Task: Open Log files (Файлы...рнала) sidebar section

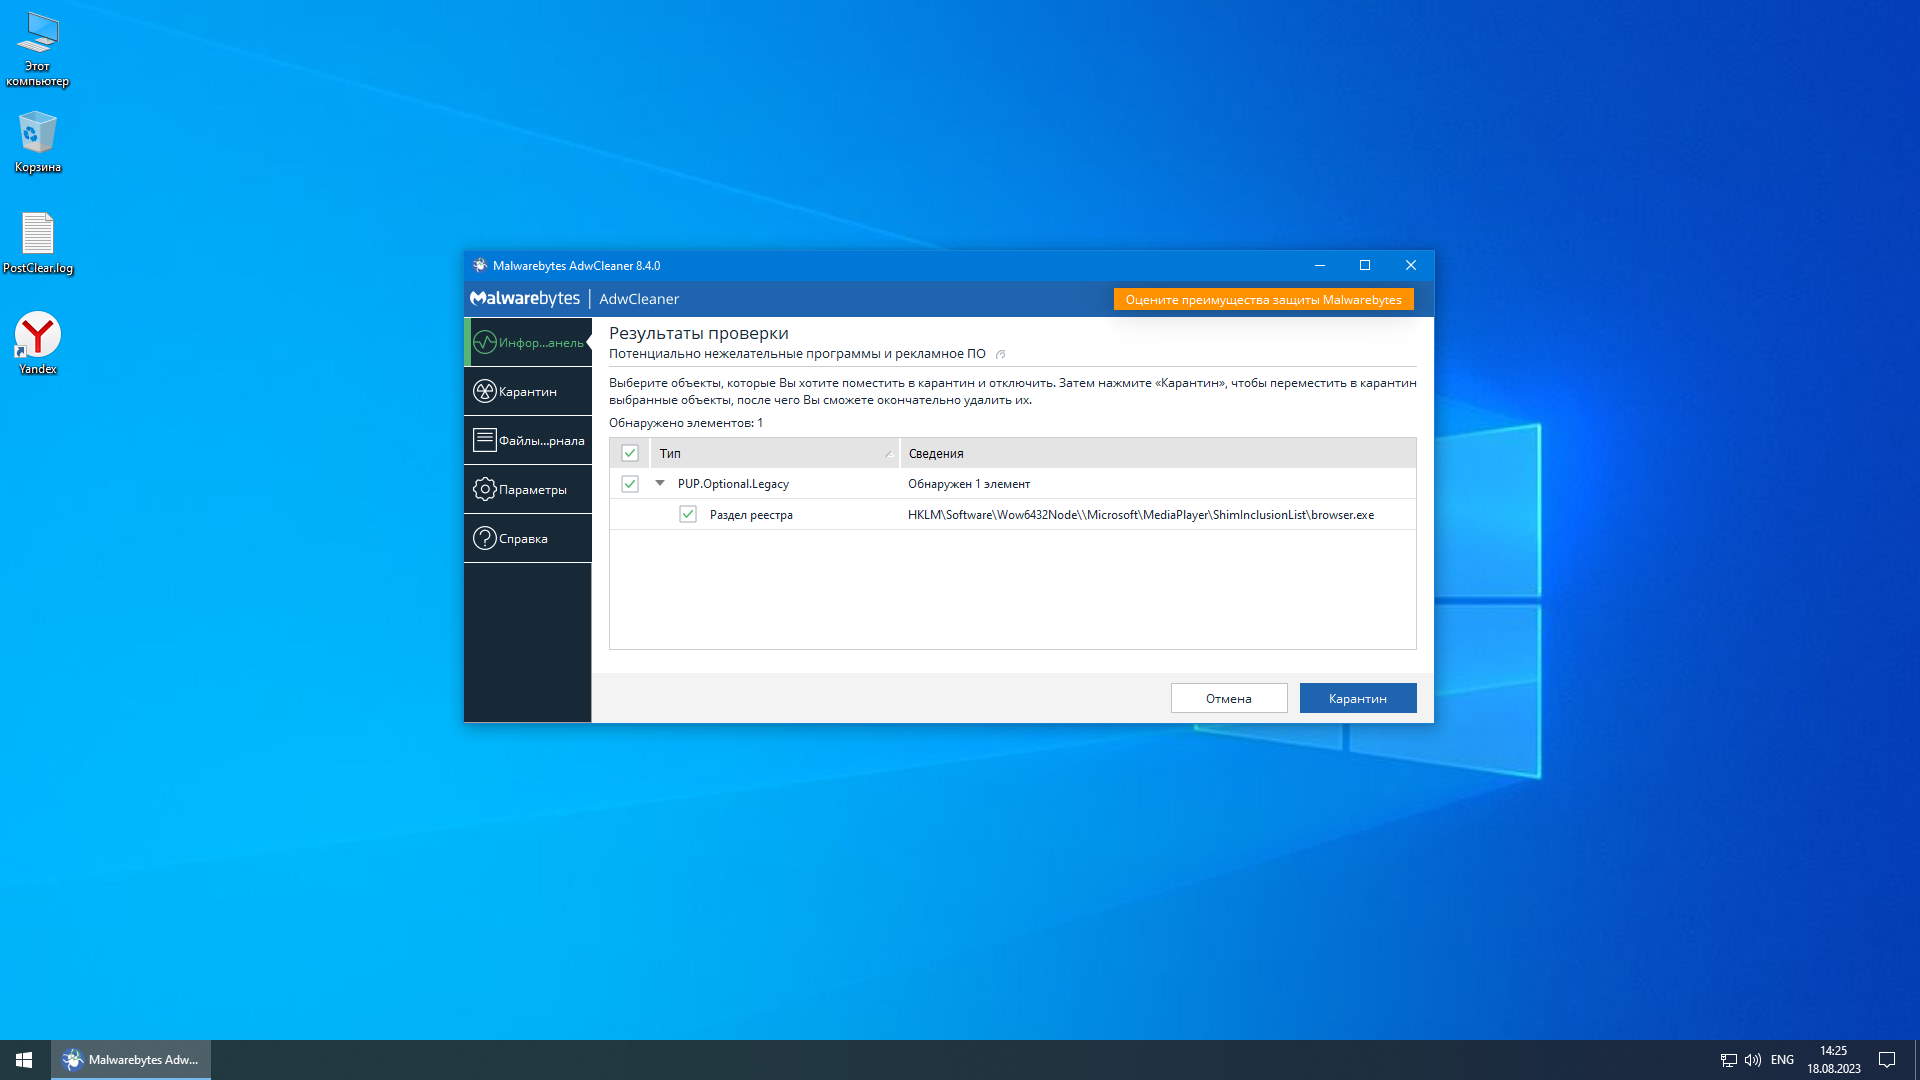Action: coord(527,440)
